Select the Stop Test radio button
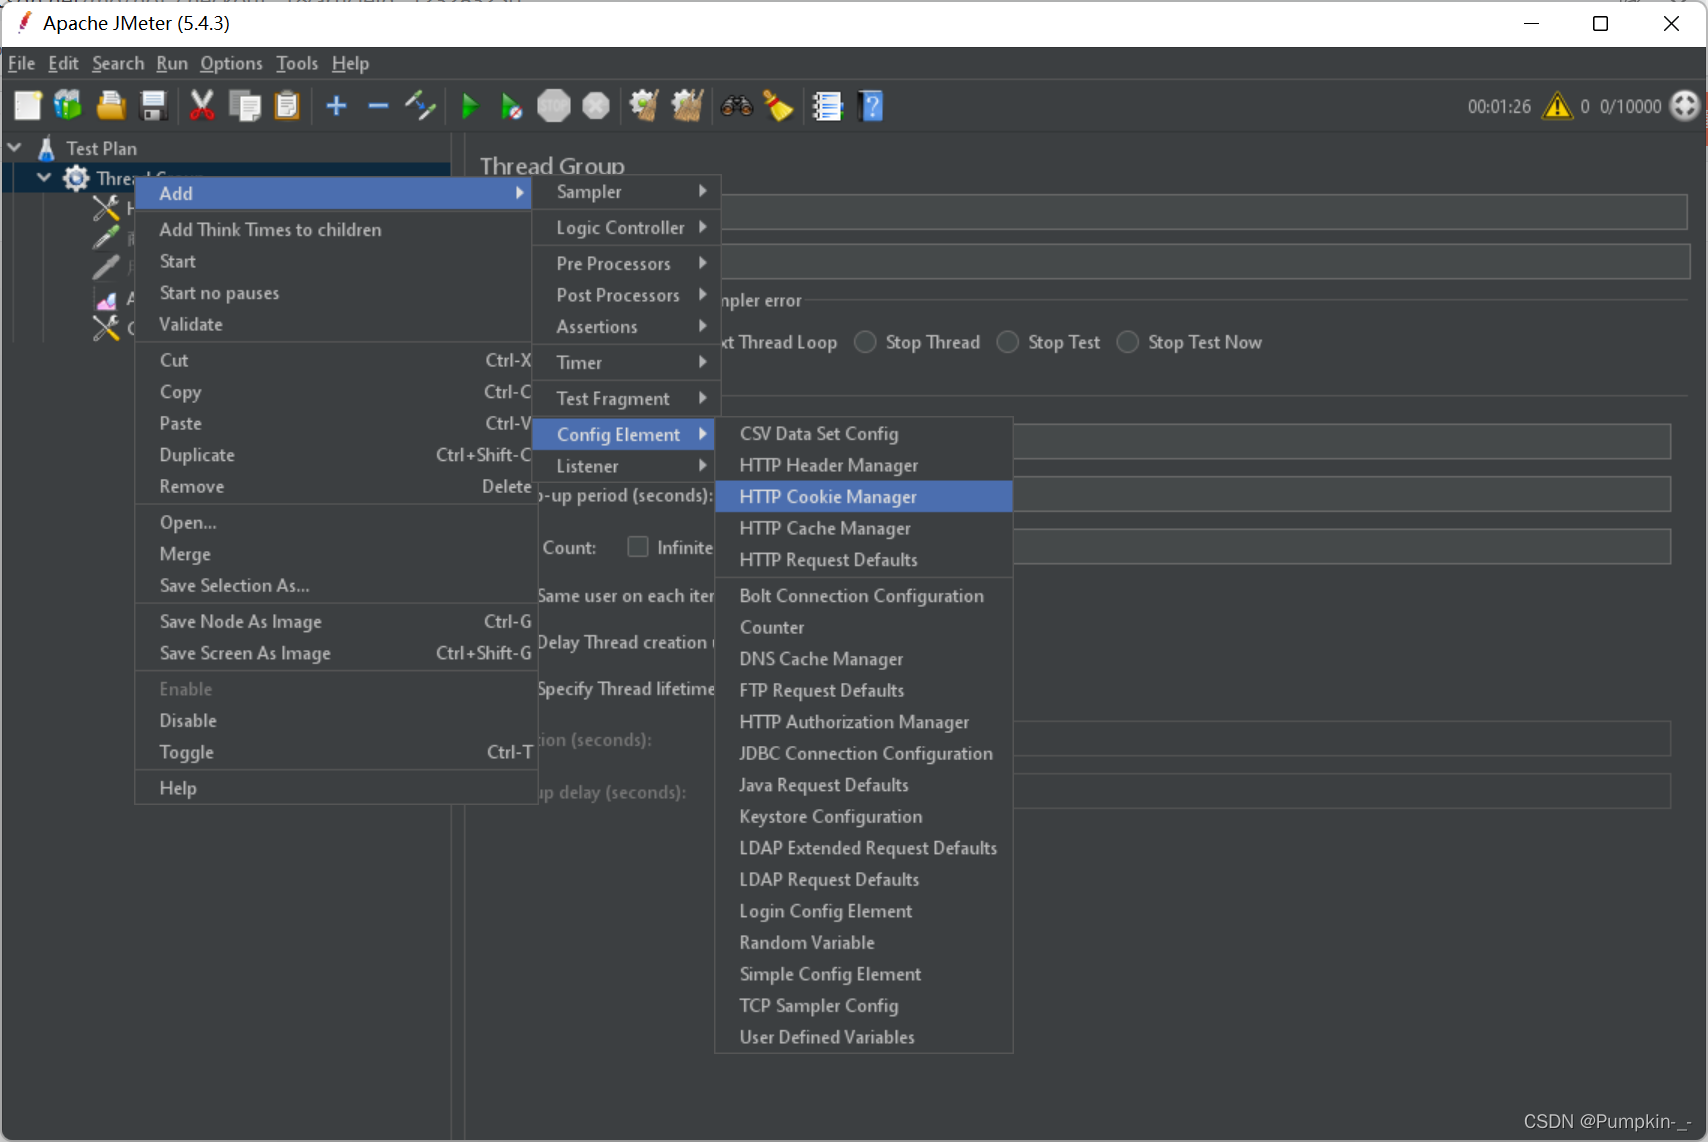Screen dimensions: 1708x1142 (1008, 342)
